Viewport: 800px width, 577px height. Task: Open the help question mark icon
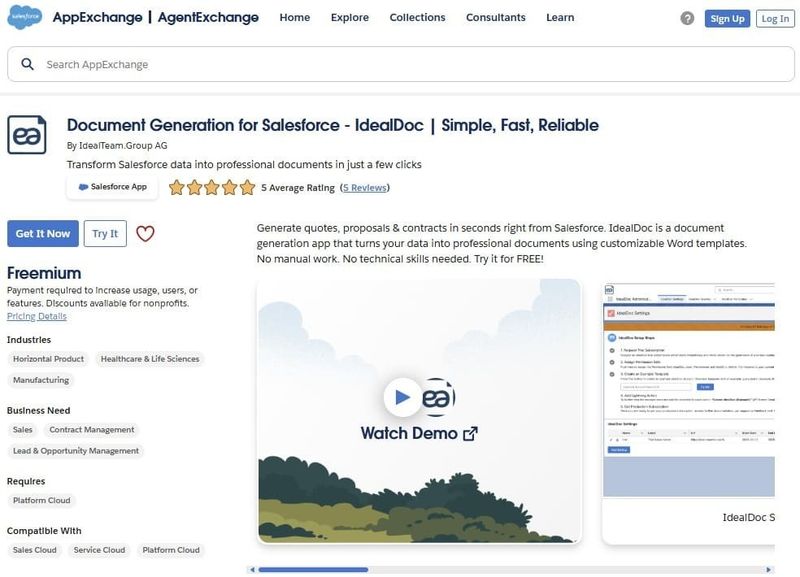point(687,18)
